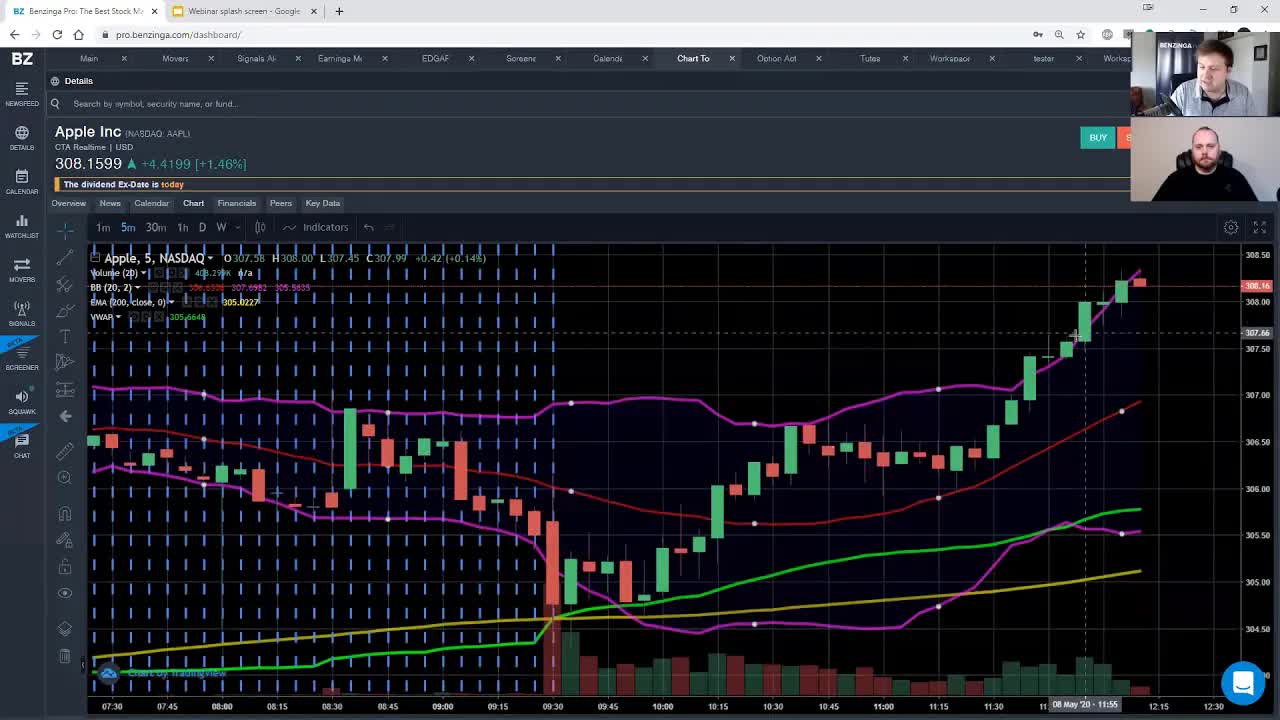Open the Indicators menu
This screenshot has width=1280, height=720.
(x=316, y=227)
